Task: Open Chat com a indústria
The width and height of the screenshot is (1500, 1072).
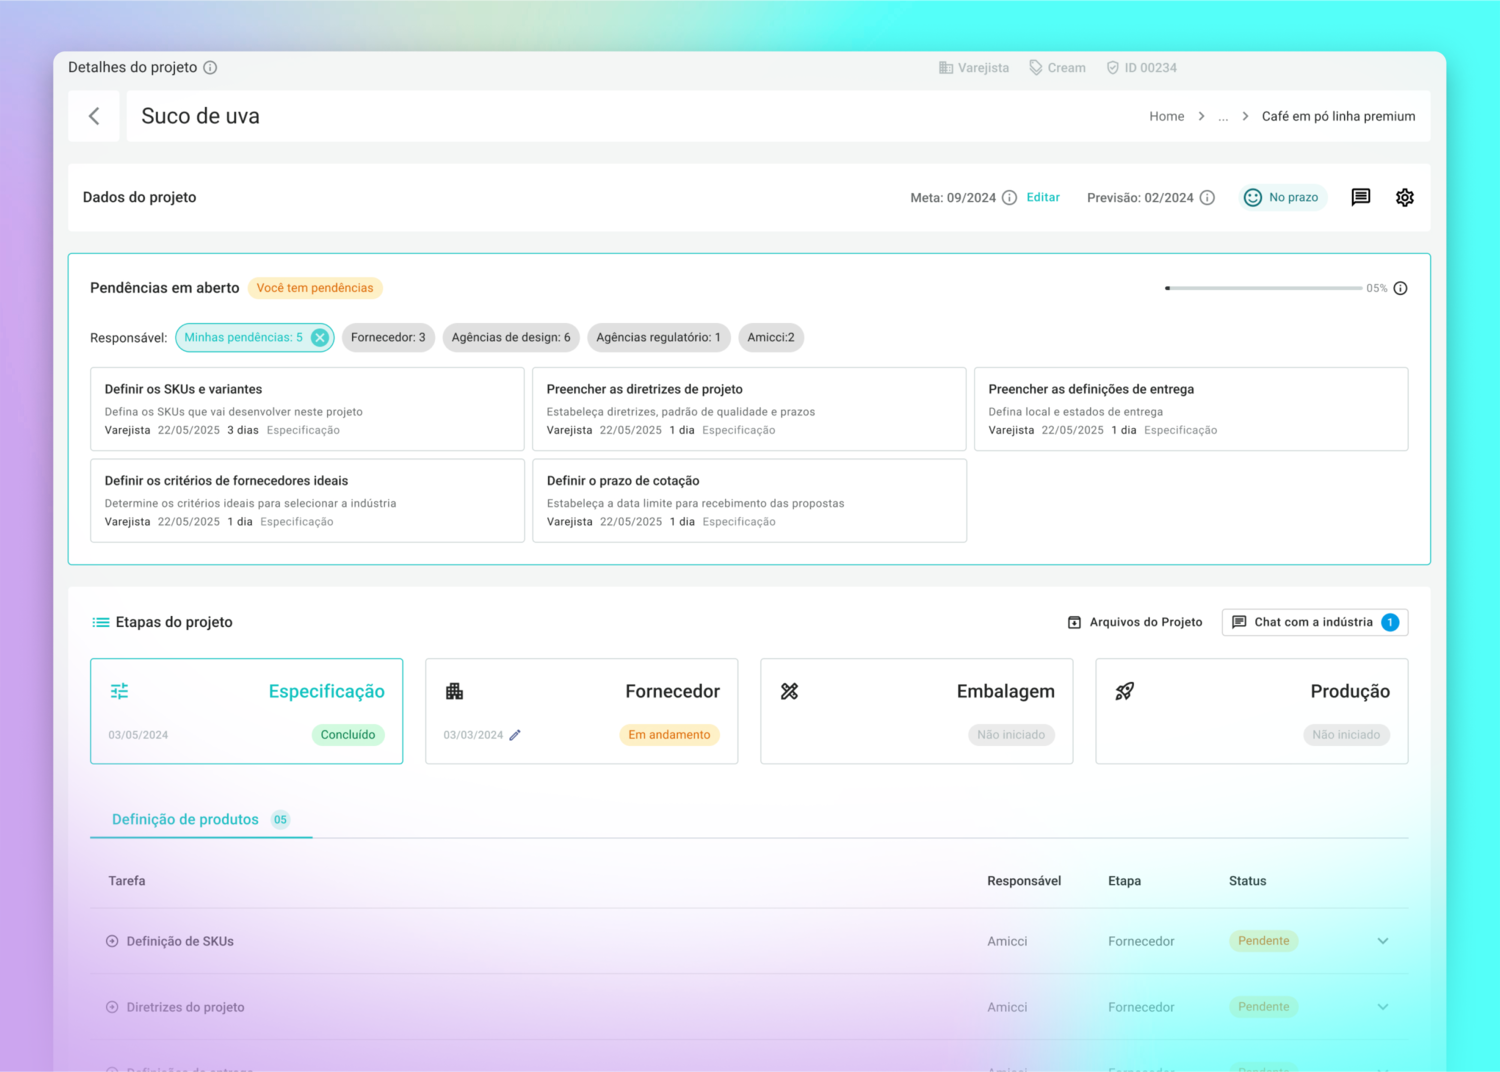Action: click(x=1314, y=622)
